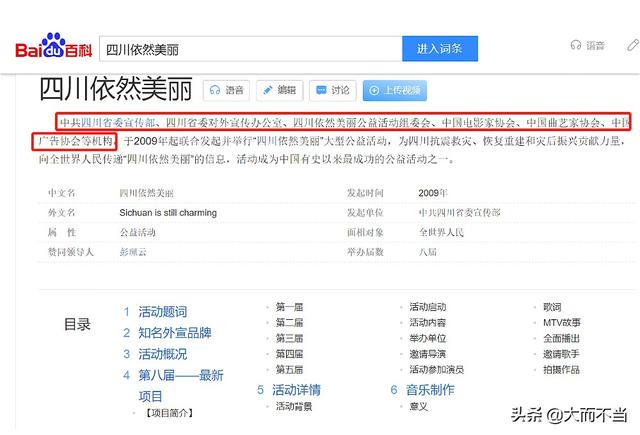Open the 邀请导演 catalog entry
This screenshot has height=435, width=640.
(x=427, y=354)
